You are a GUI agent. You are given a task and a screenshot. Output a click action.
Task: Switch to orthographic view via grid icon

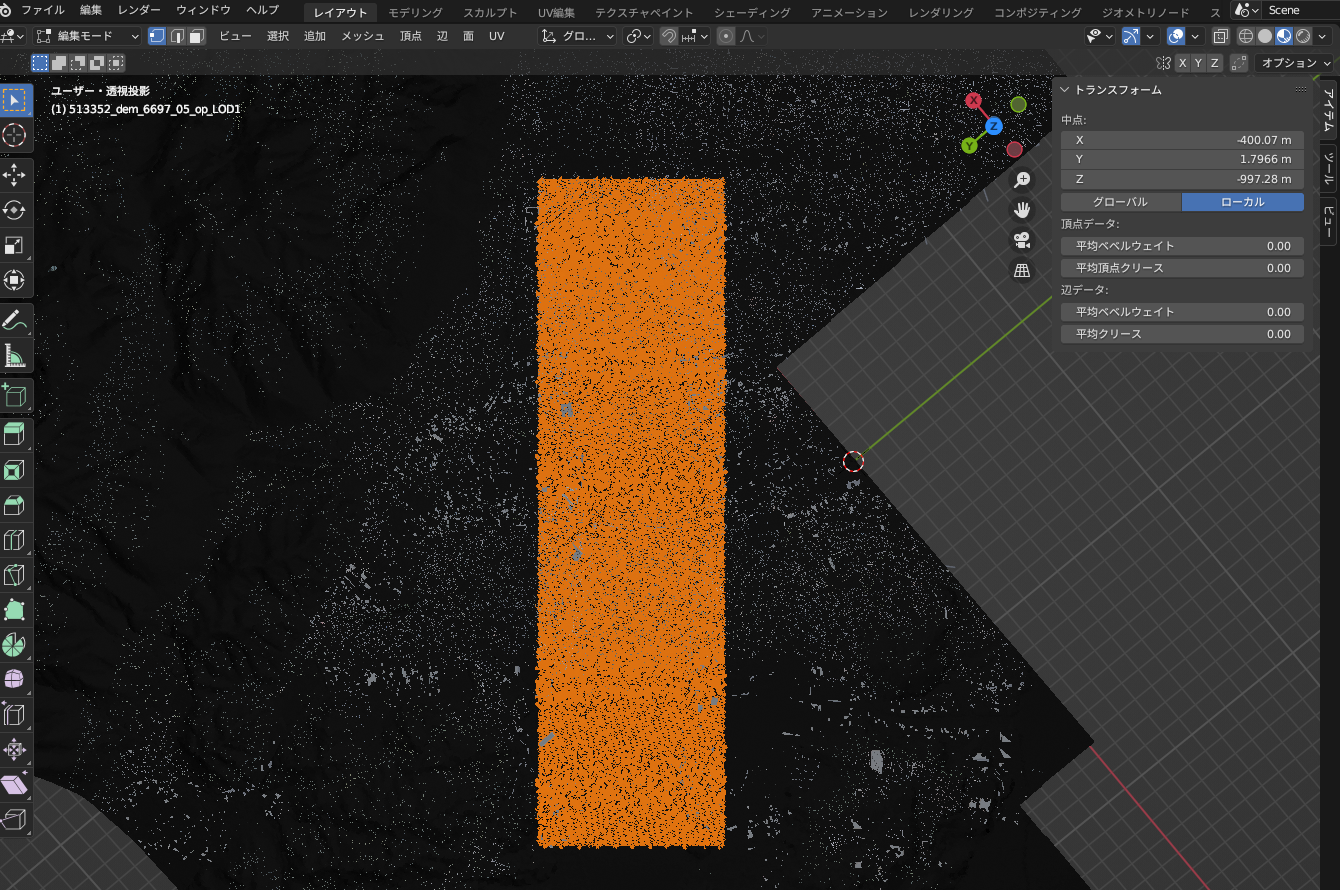tap(1022, 271)
